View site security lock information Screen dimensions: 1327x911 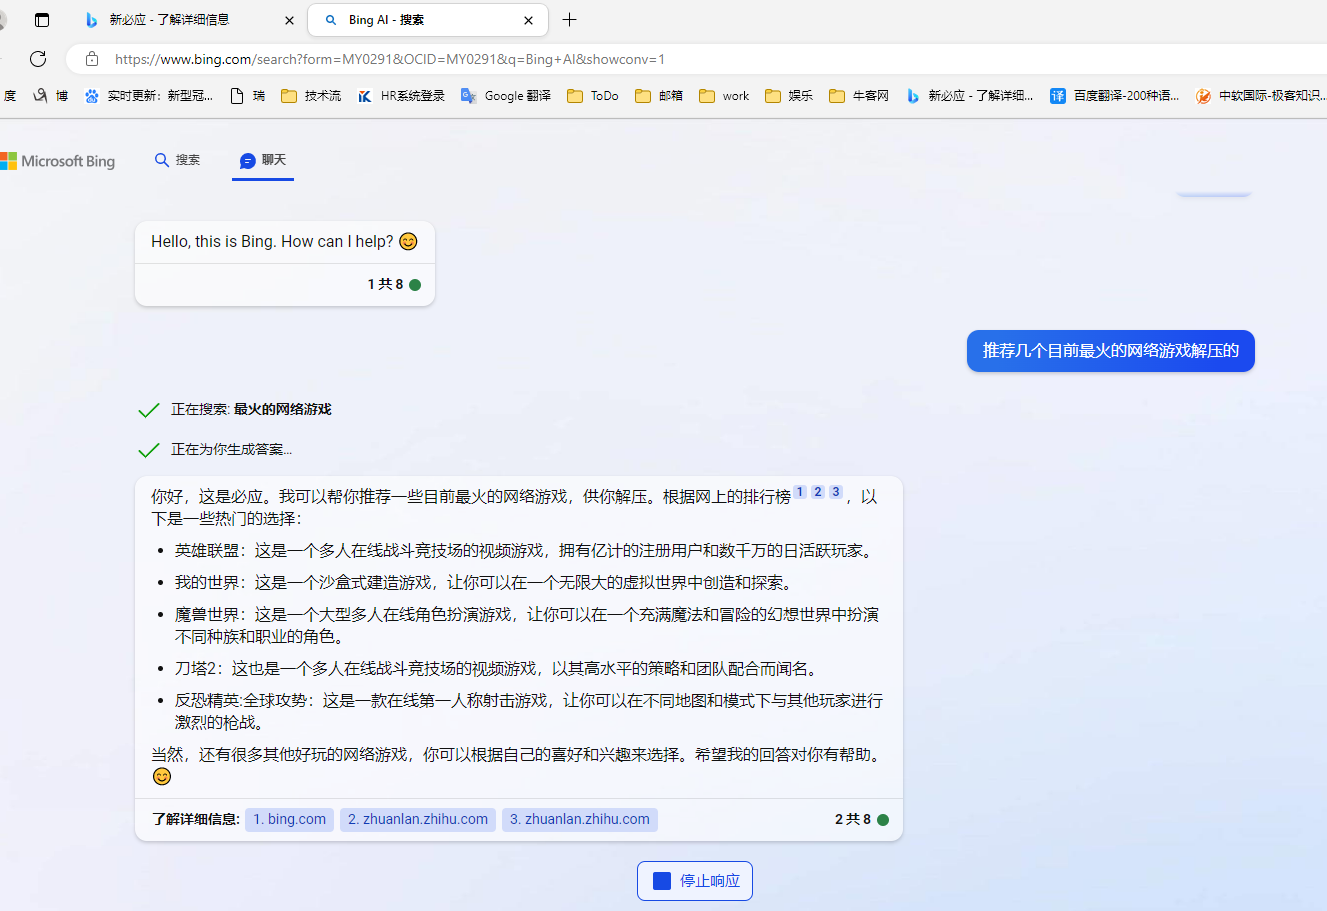coord(92,59)
